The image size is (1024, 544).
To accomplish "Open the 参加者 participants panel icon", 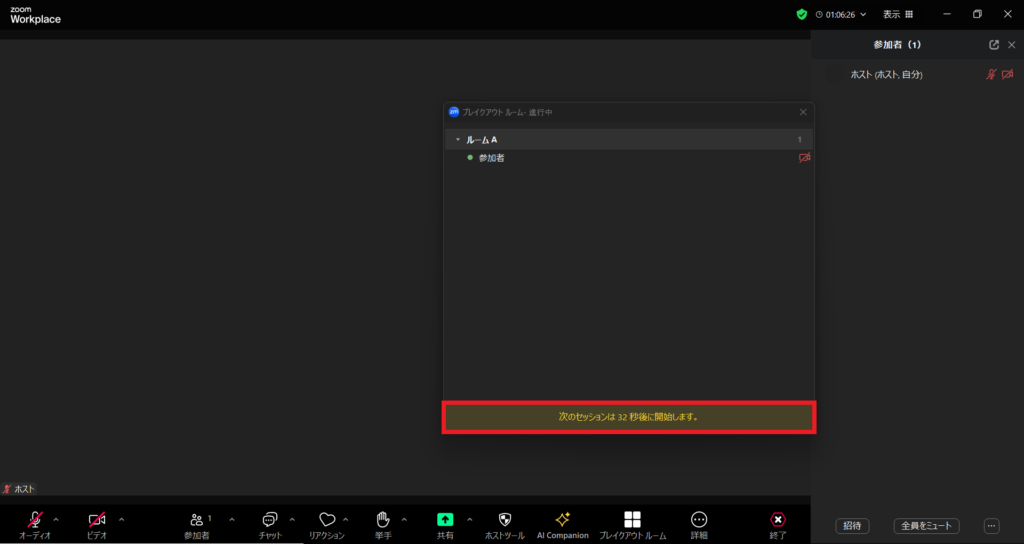I will [x=197, y=520].
